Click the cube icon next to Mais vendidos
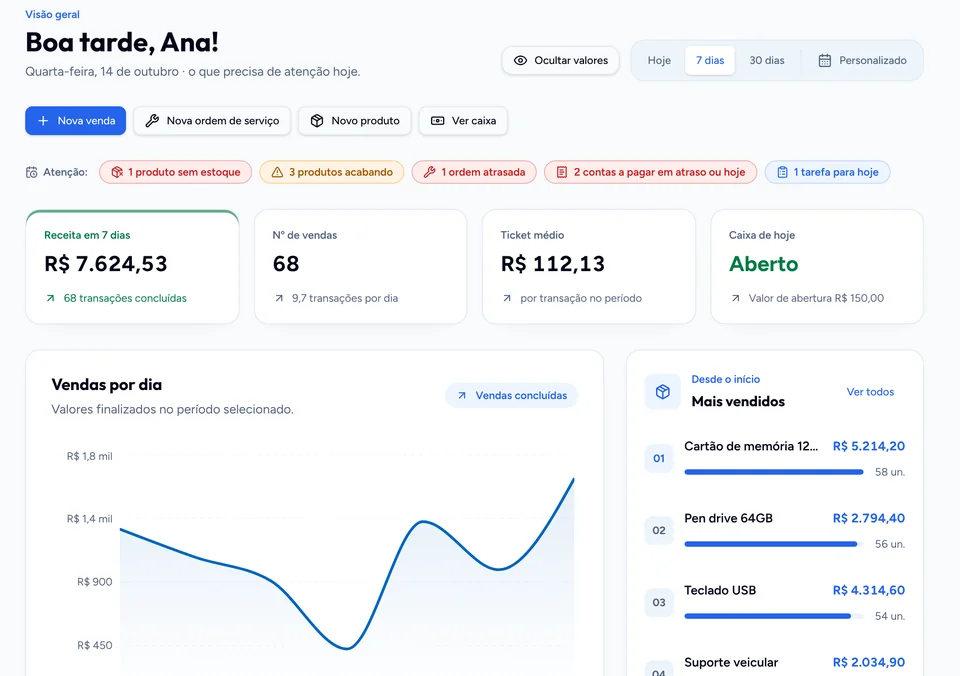The image size is (960, 676). 662,392
